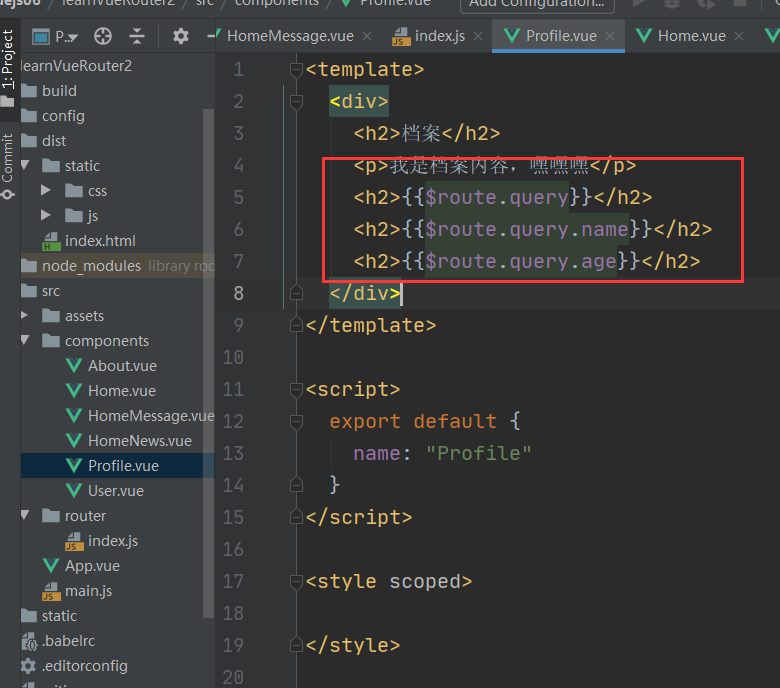780x688 pixels.
Task: Expand the js folder arrow
Action: click(x=46, y=215)
